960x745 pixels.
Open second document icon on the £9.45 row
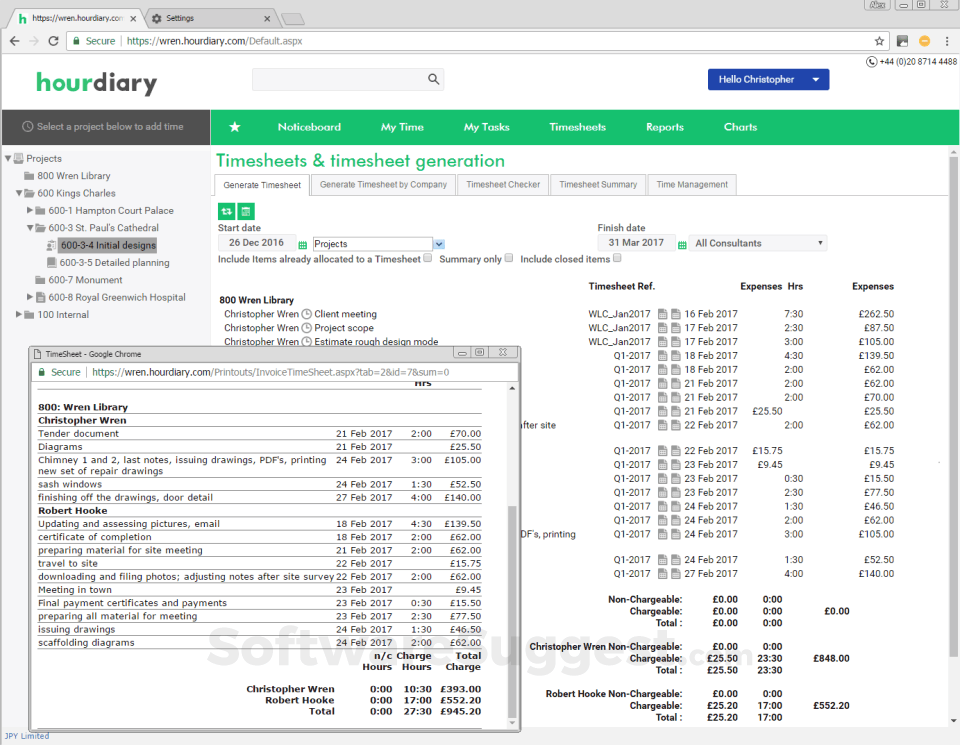[675, 465]
